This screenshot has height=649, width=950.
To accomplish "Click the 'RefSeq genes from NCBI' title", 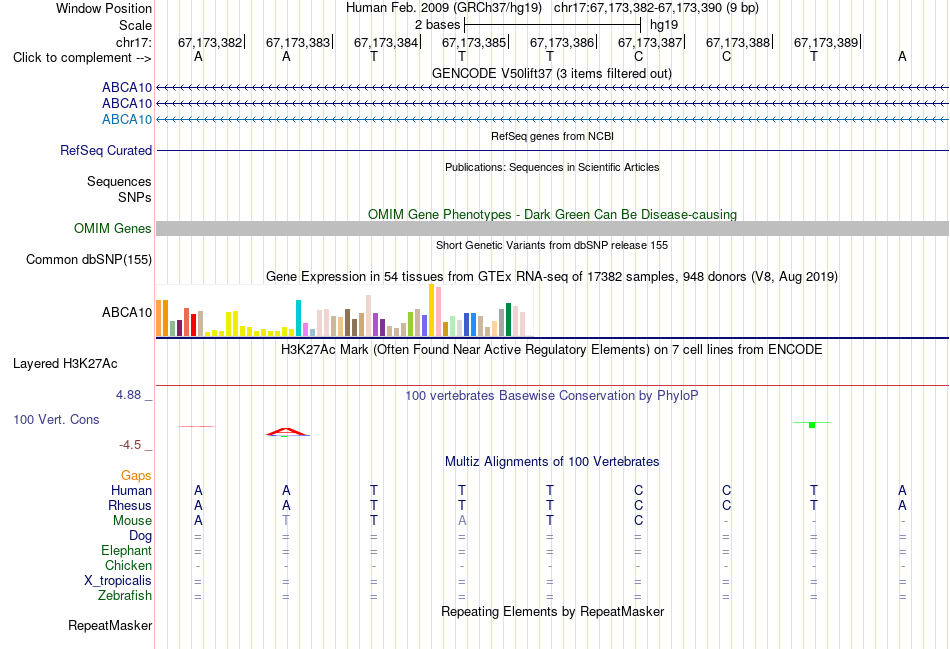I will 552,136.
